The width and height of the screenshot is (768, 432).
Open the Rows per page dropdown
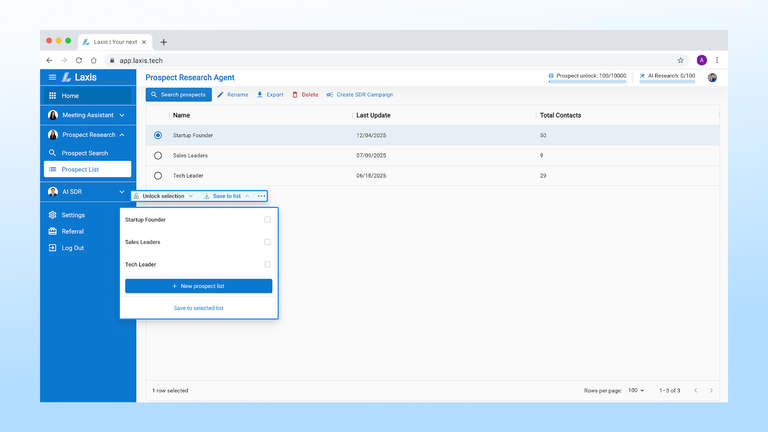(x=635, y=390)
